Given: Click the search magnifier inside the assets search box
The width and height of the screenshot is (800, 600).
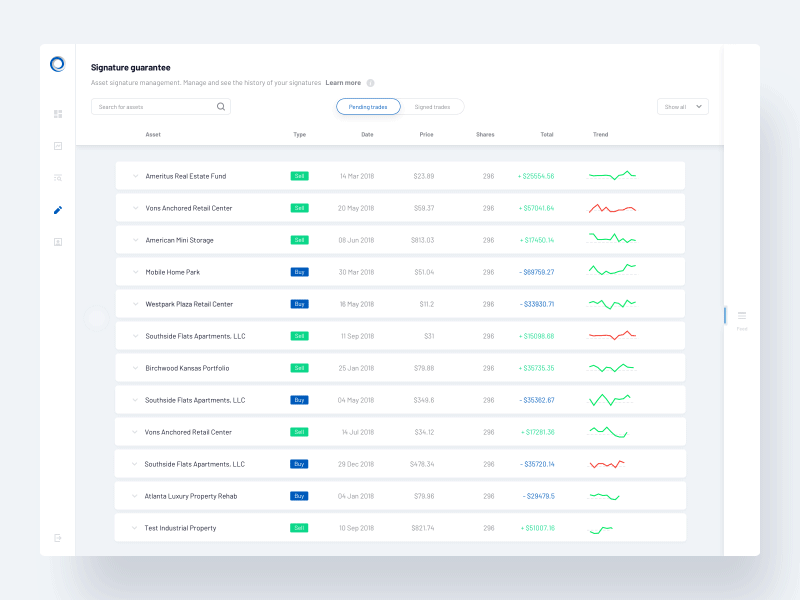Looking at the screenshot, I should pos(221,106).
